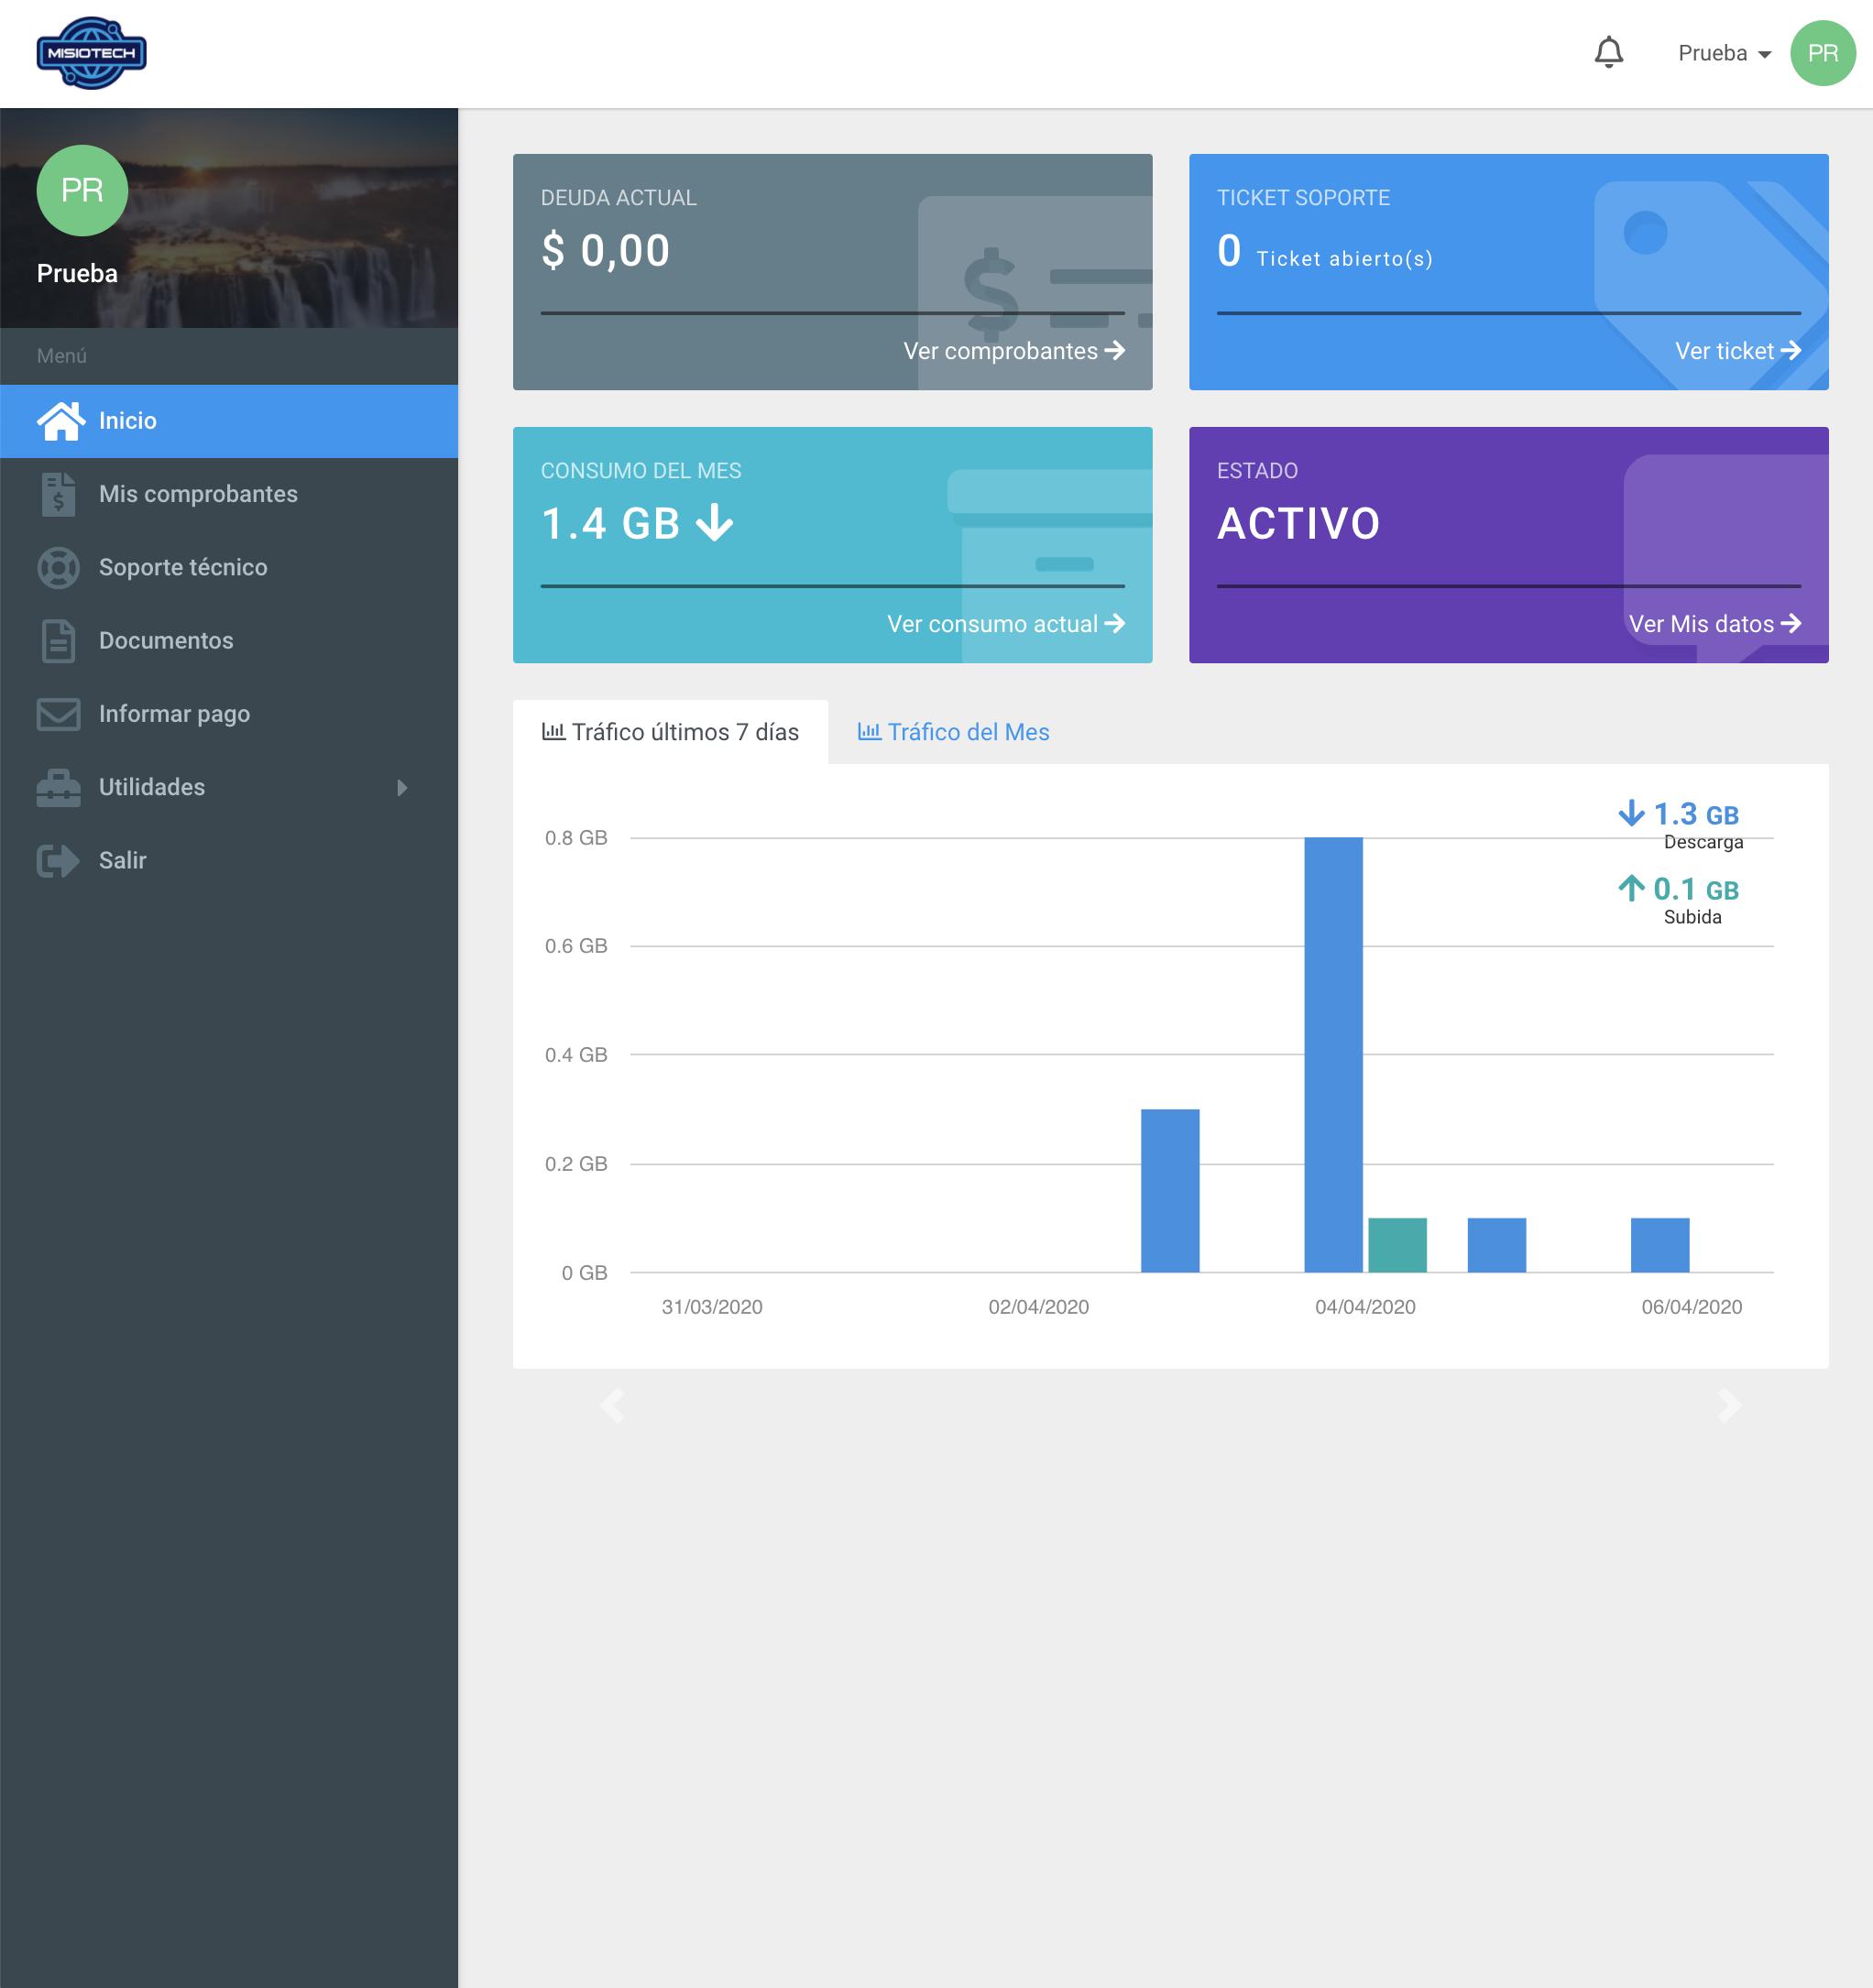This screenshot has height=1988, width=1873.
Task: Open the Prueba user dropdown
Action: (x=1724, y=53)
